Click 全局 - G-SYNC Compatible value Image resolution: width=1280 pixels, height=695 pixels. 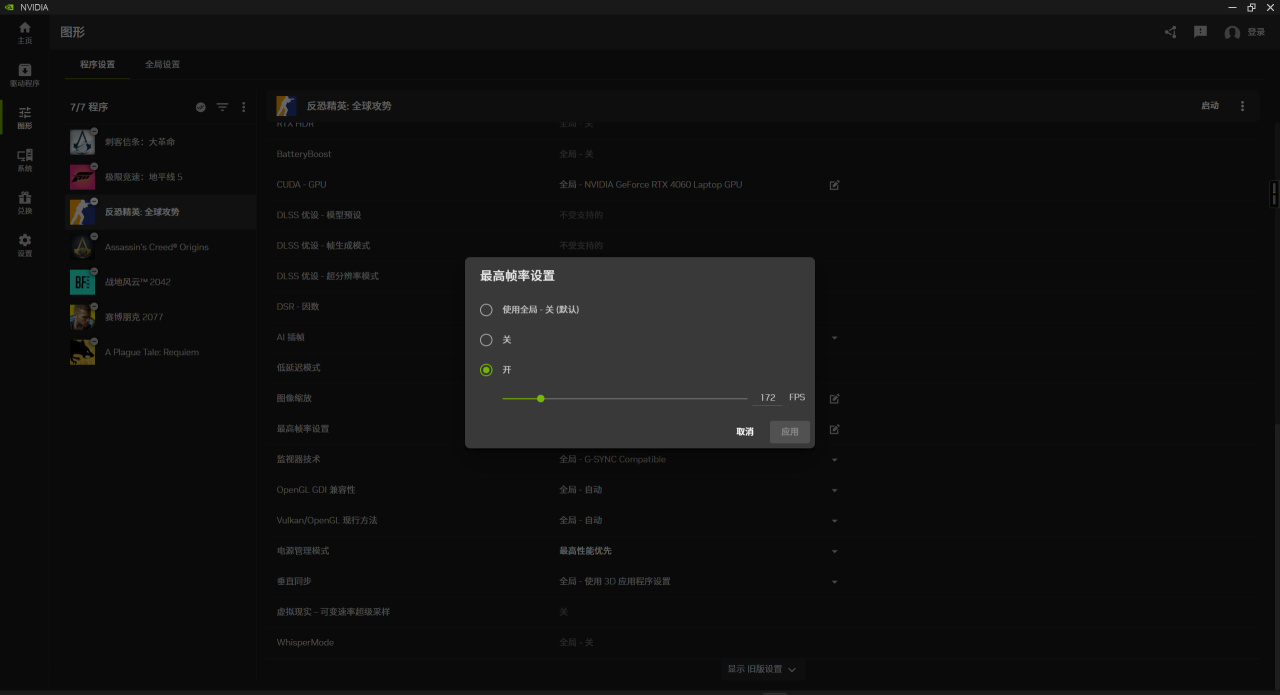[612, 460]
